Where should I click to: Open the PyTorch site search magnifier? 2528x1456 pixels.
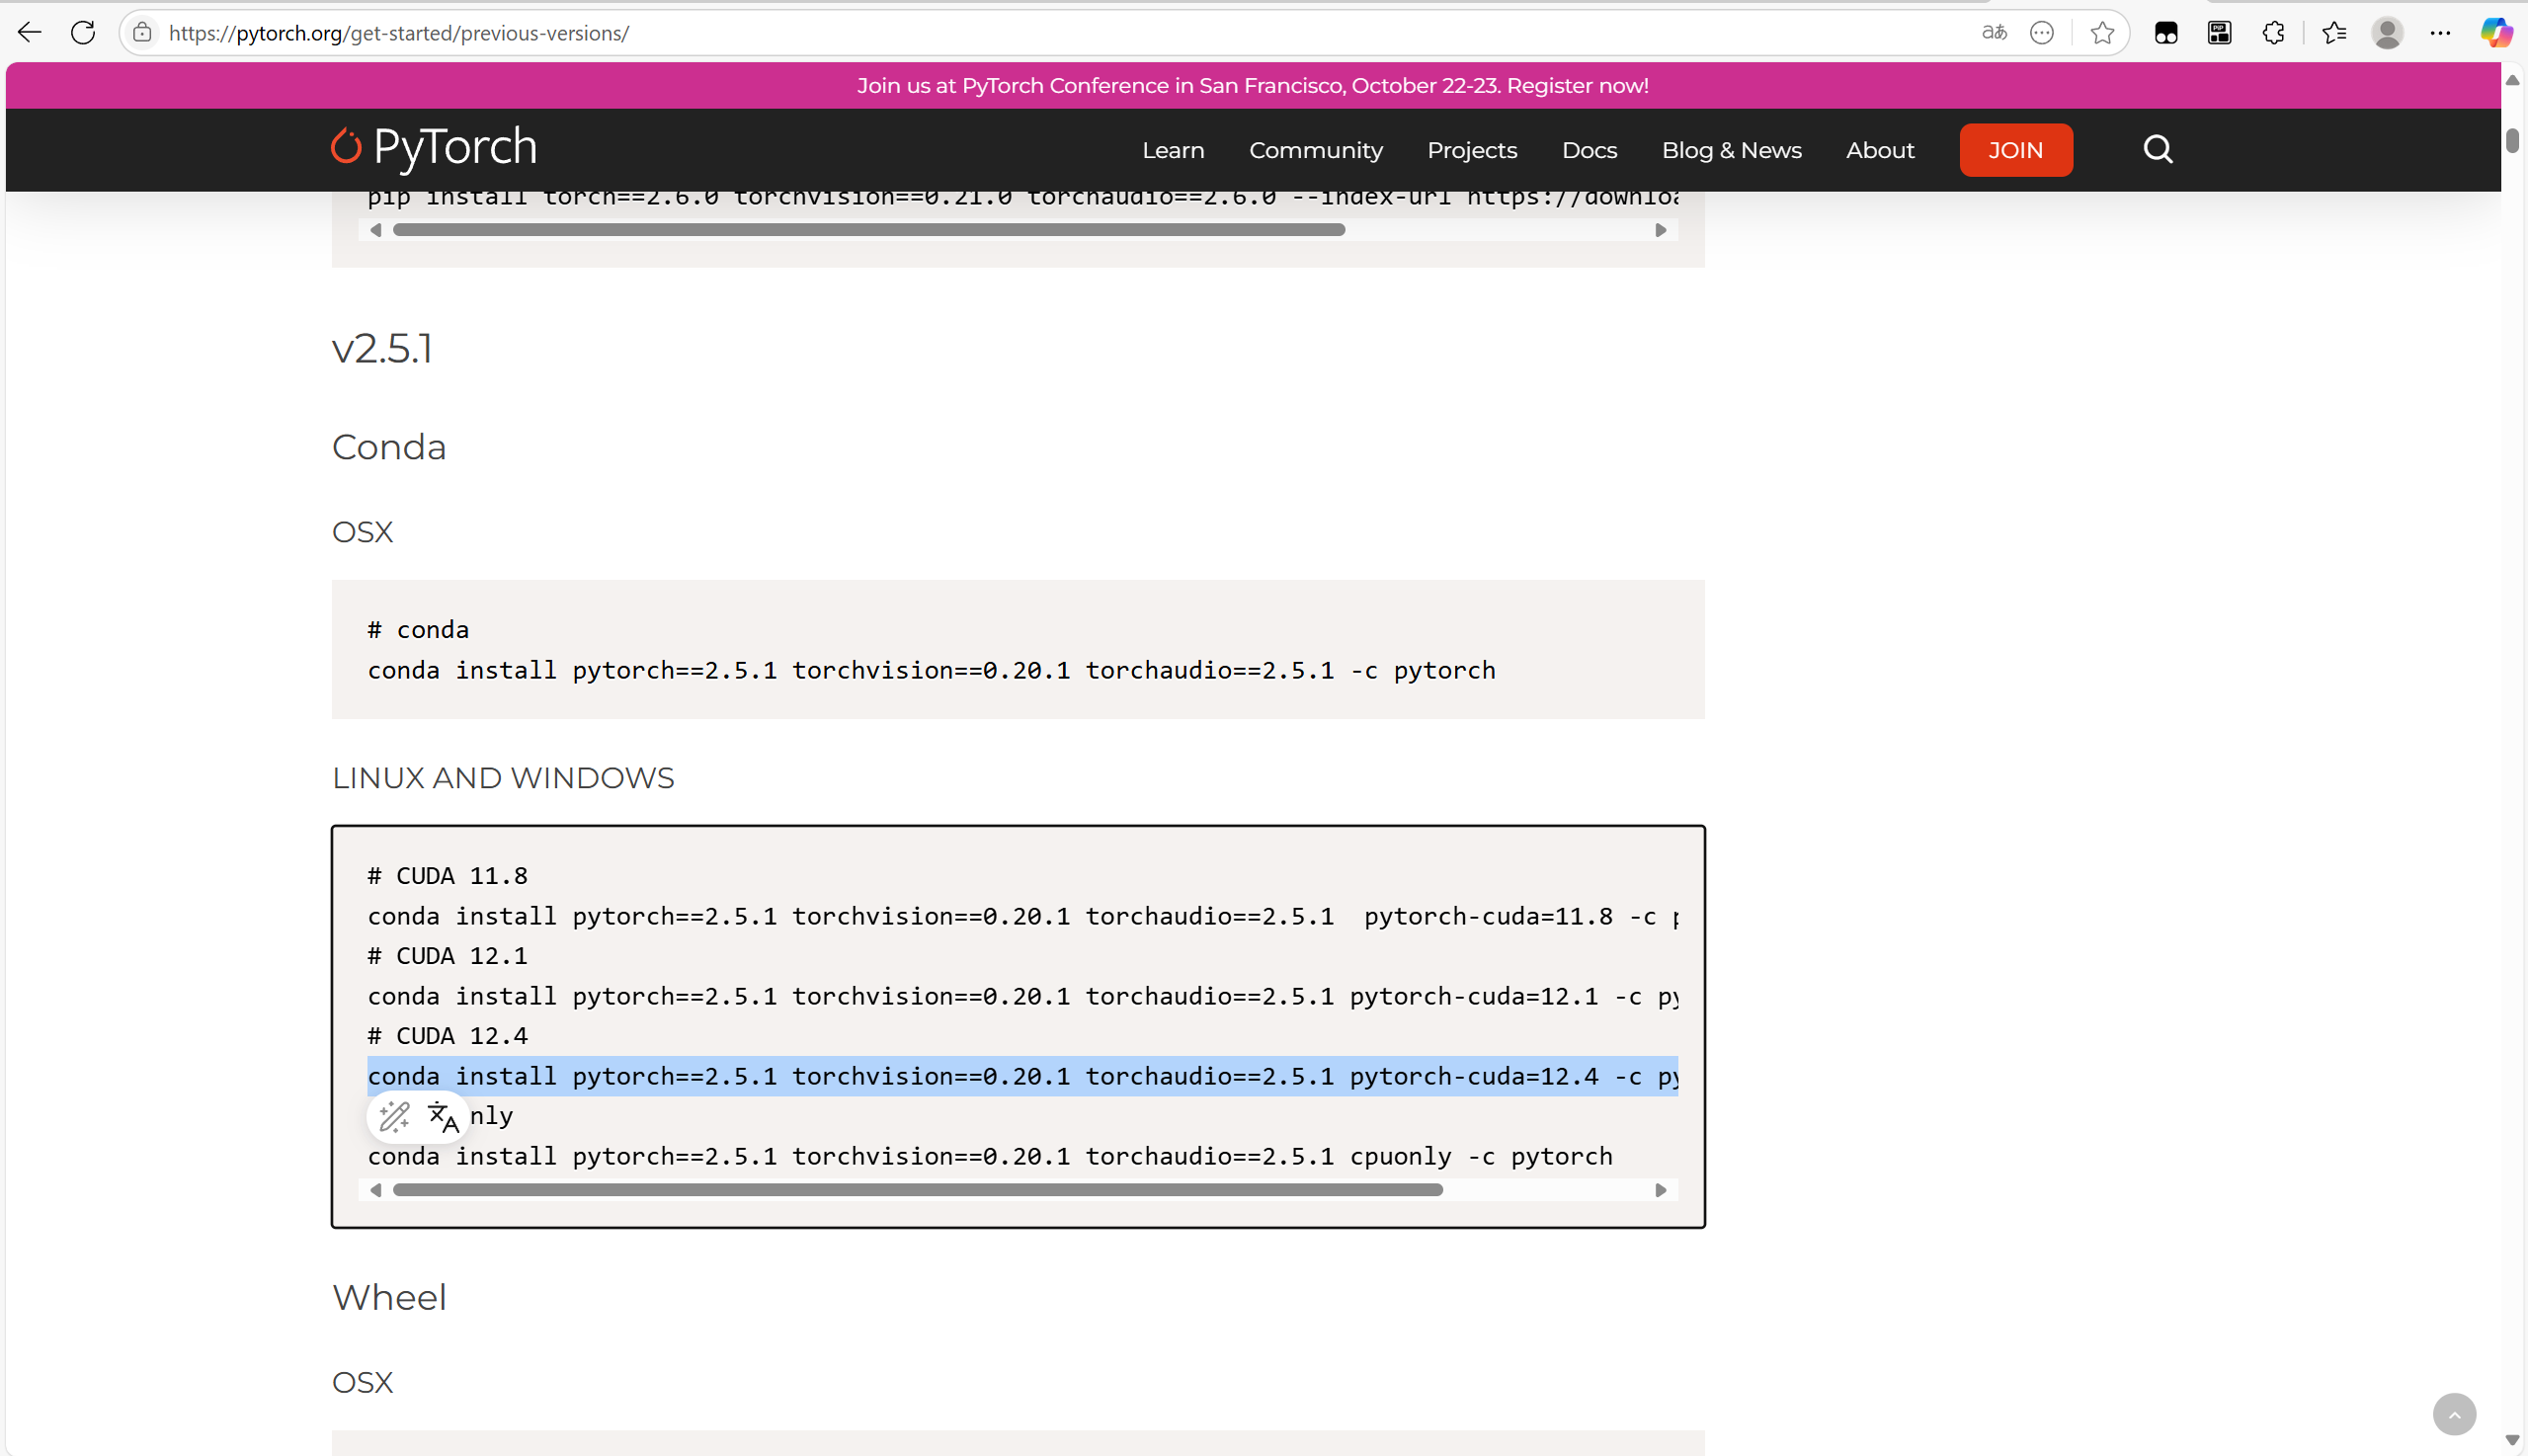pyautogui.click(x=2158, y=149)
